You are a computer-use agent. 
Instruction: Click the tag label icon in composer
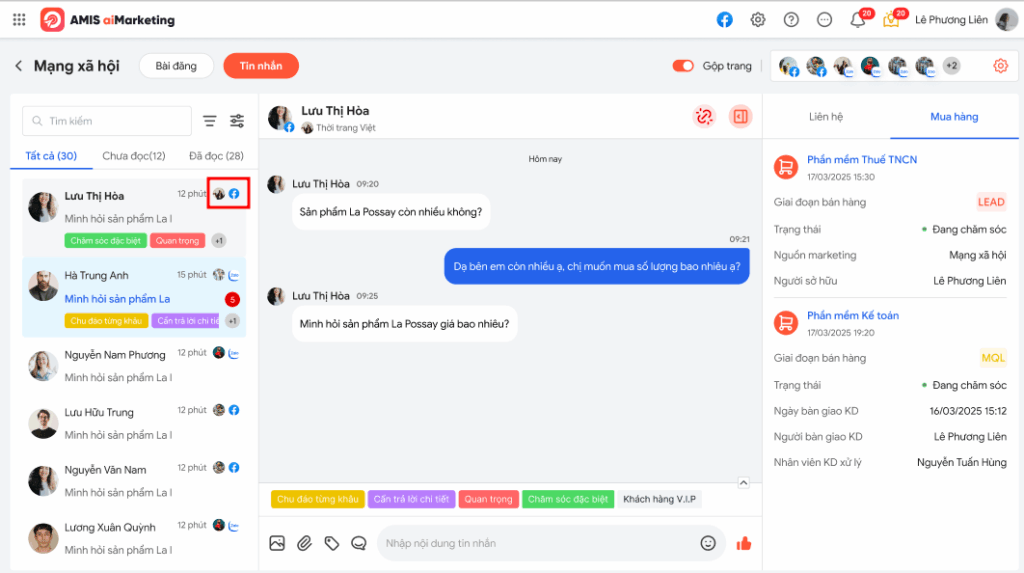point(331,543)
